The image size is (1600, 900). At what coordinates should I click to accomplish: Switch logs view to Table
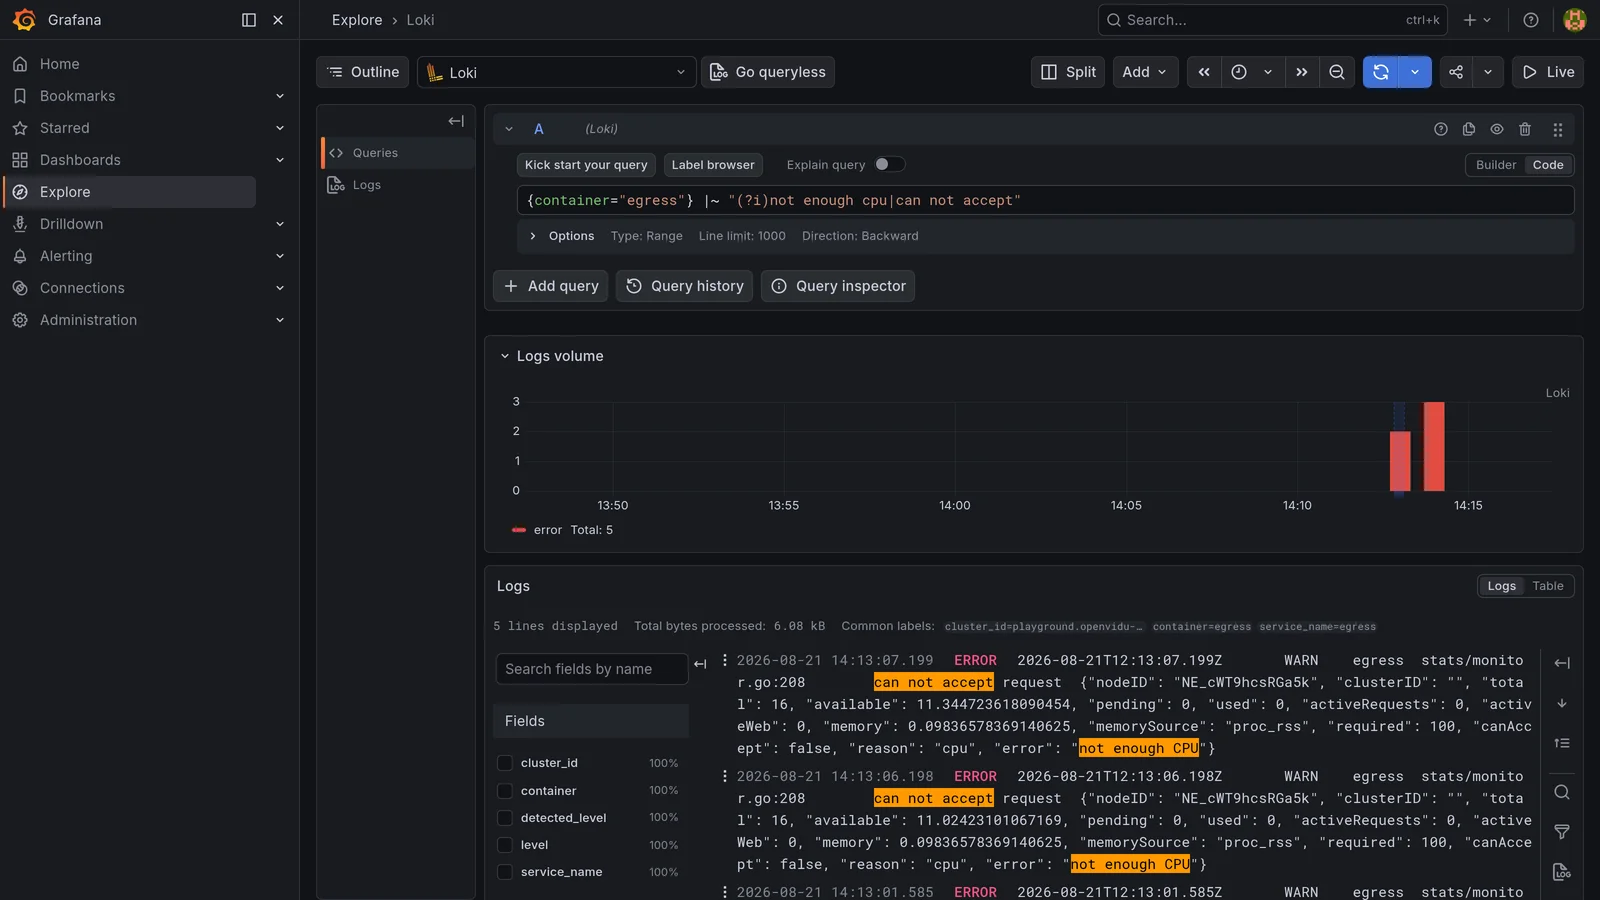1547,586
